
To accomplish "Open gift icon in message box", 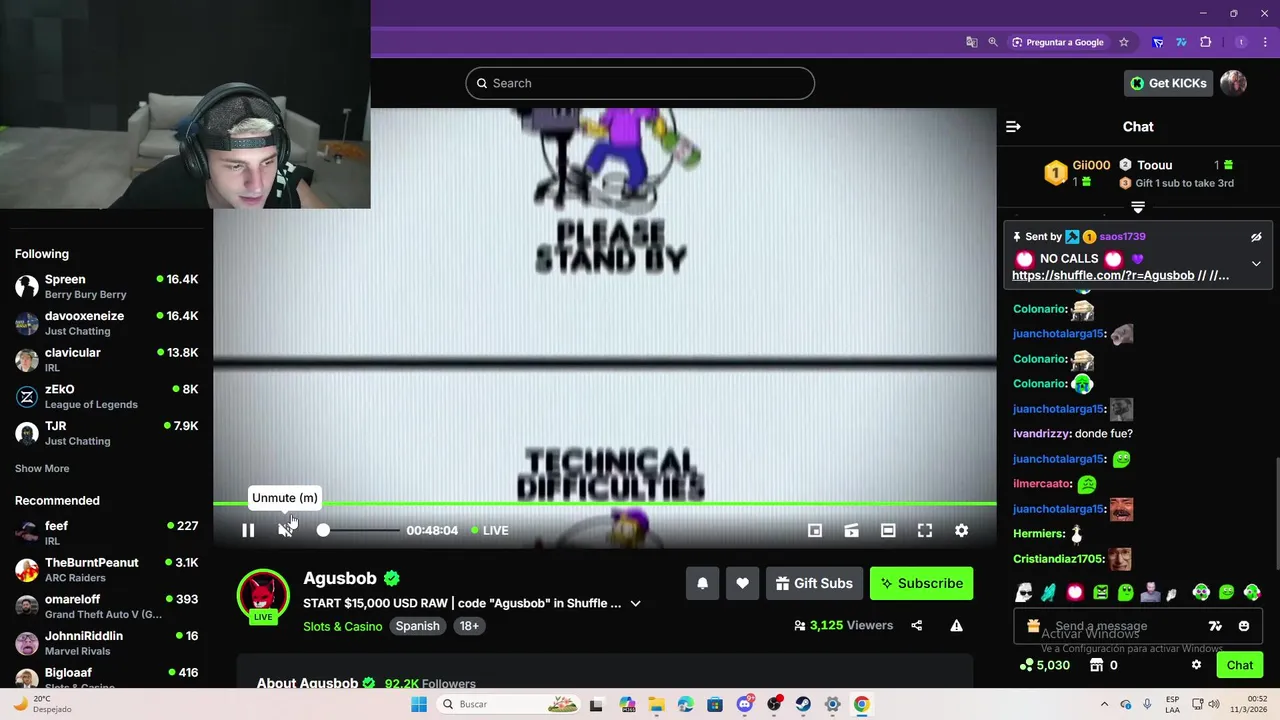I will pyautogui.click(x=1033, y=626).
